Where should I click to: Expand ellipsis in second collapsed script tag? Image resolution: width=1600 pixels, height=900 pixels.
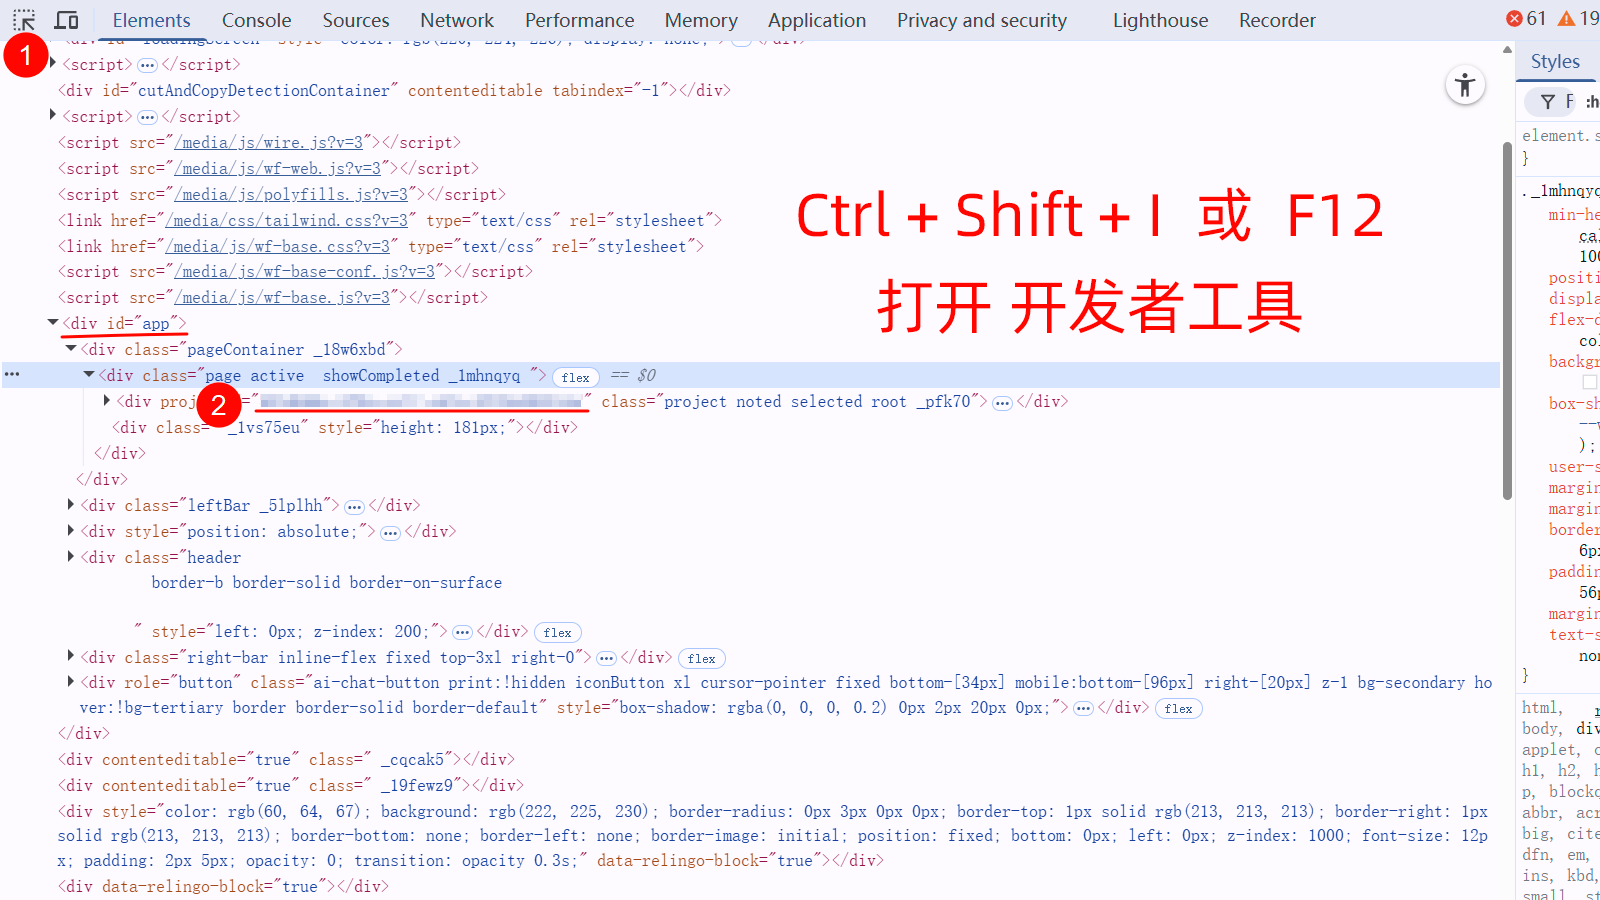coord(147,117)
